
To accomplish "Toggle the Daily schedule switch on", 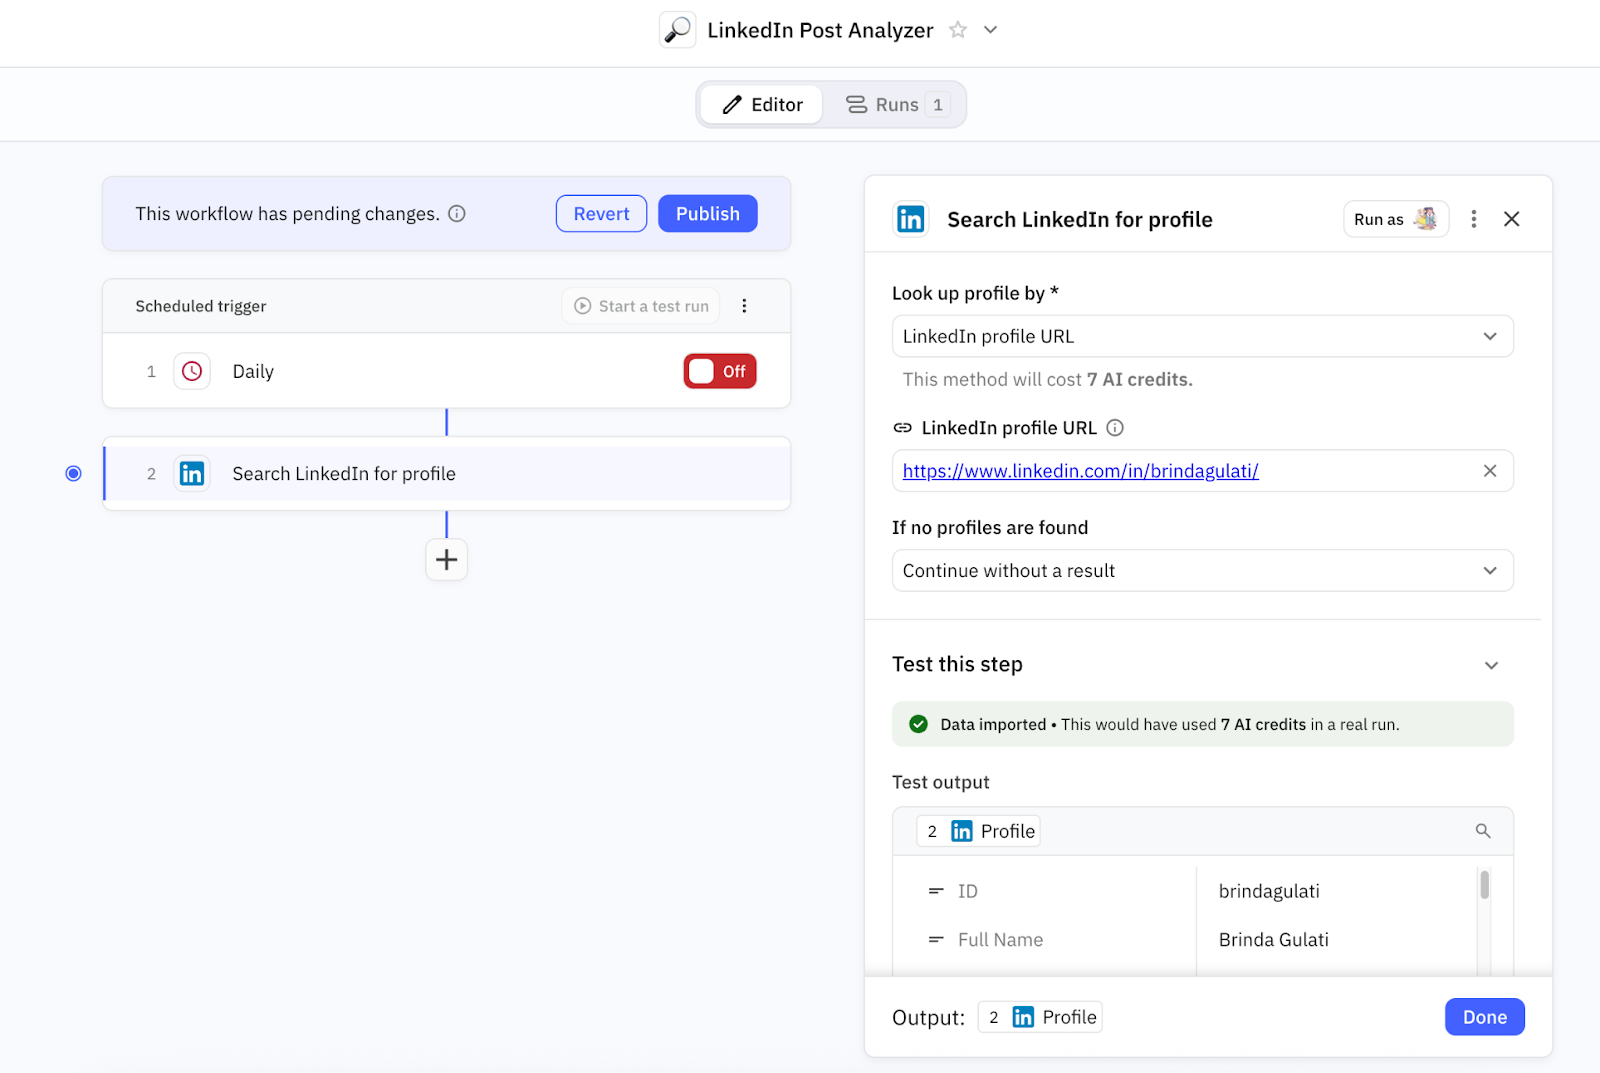I will [720, 371].
